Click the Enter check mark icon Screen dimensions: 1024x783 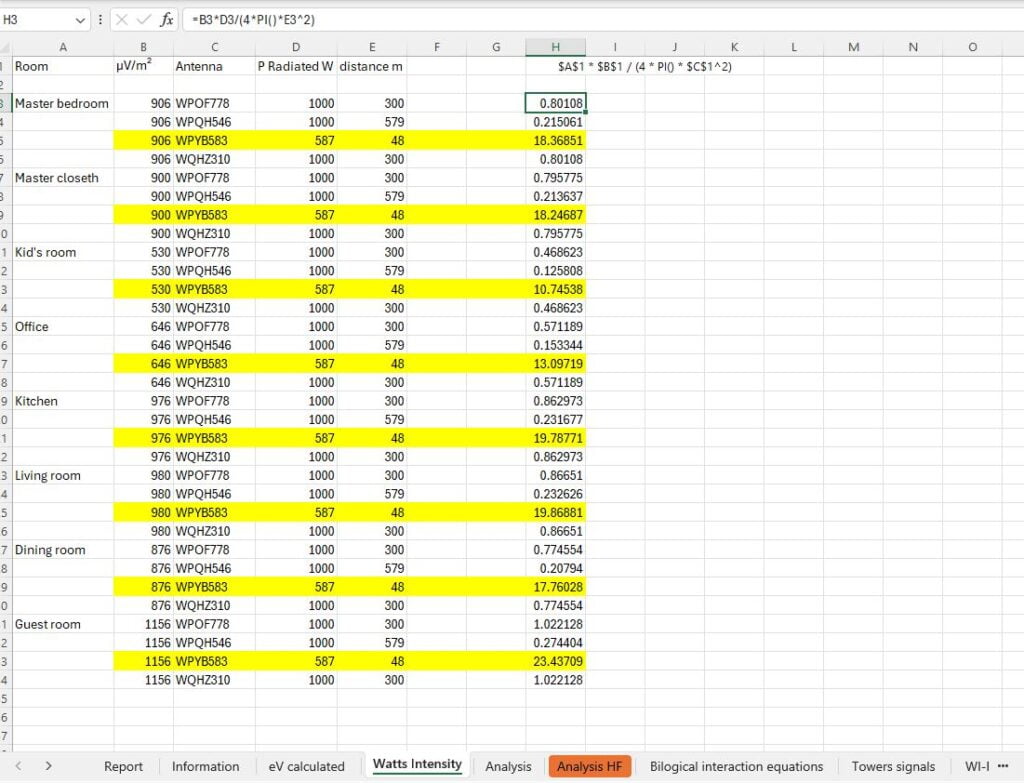[143, 17]
